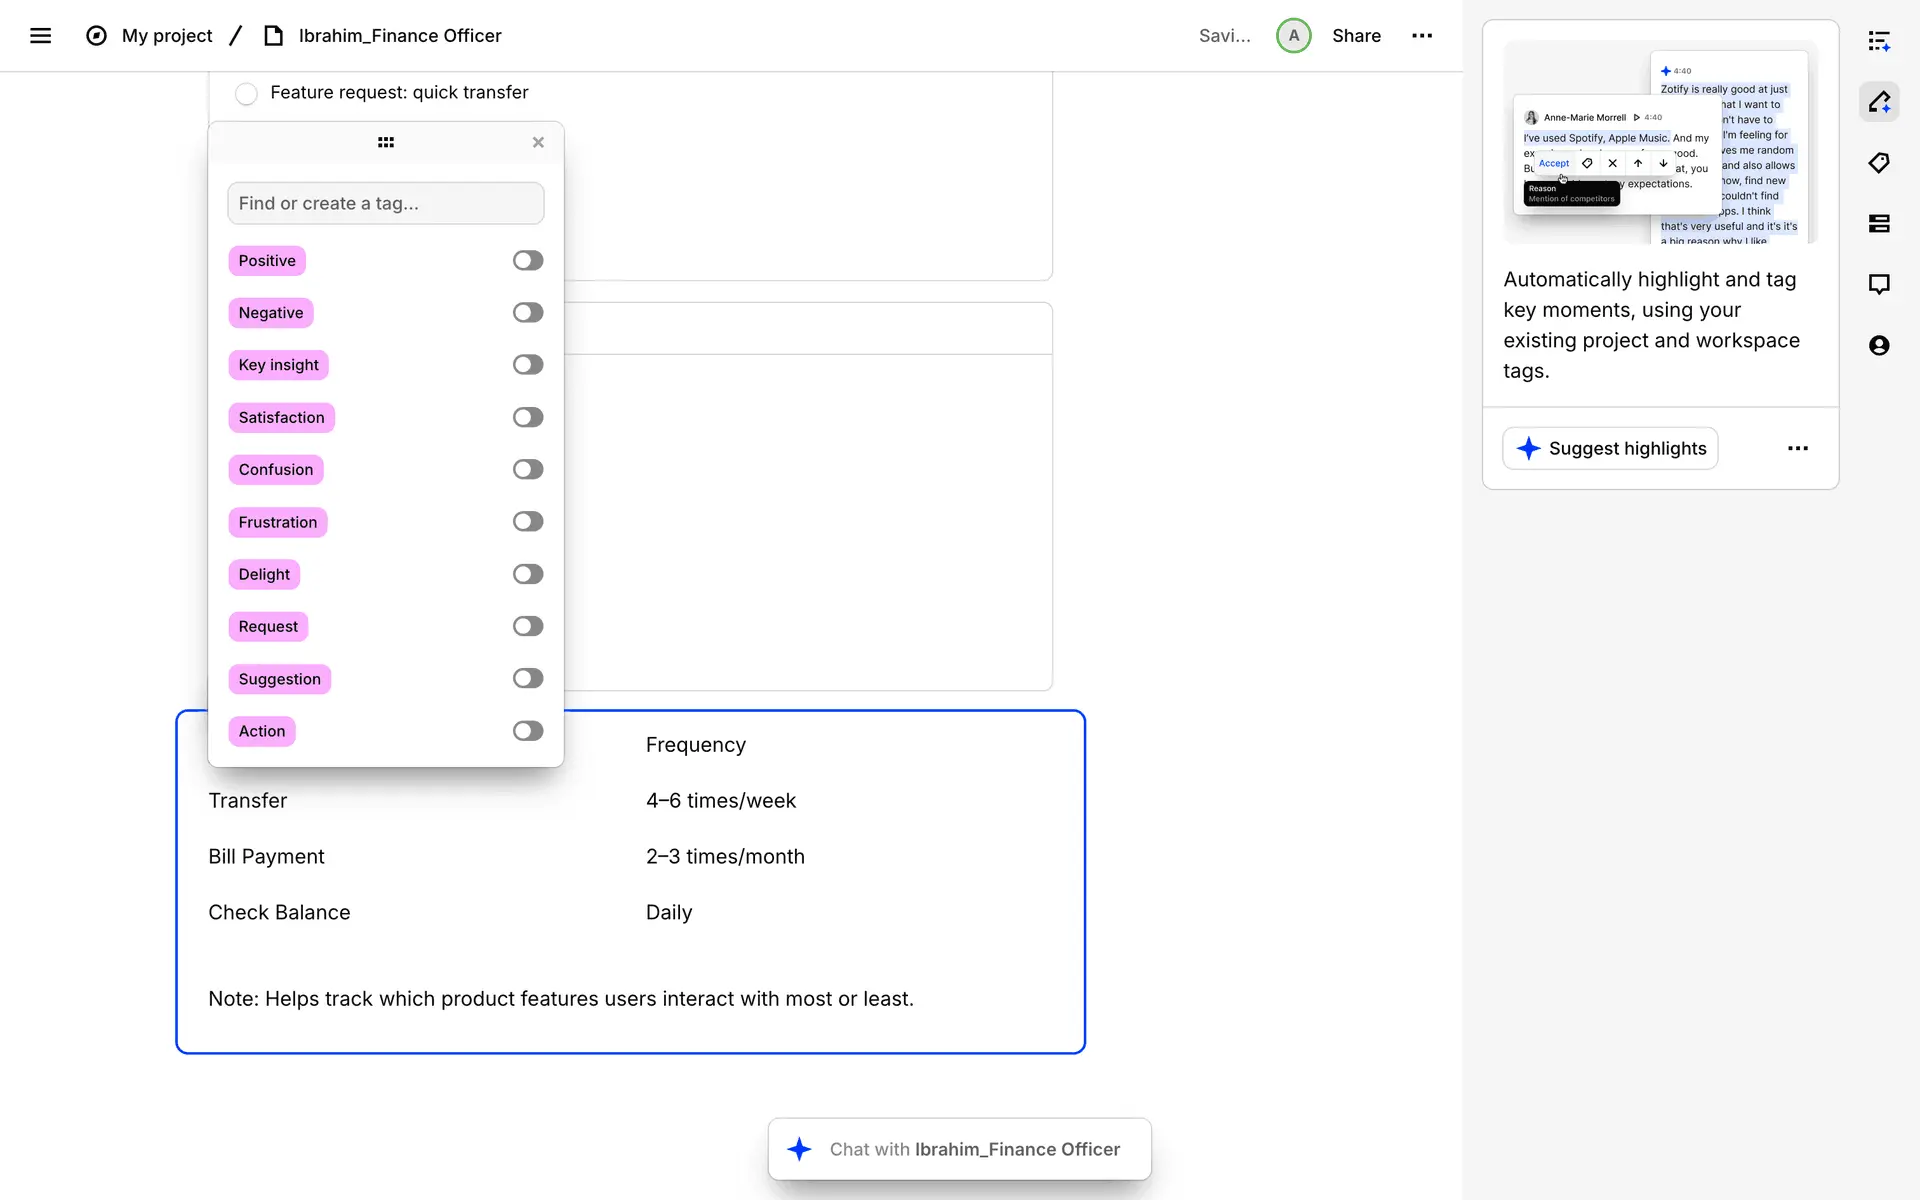Open Chat with Ibrahim_Finance Officer bar
Viewport: 1920px width, 1200px height.
(x=960, y=1150)
